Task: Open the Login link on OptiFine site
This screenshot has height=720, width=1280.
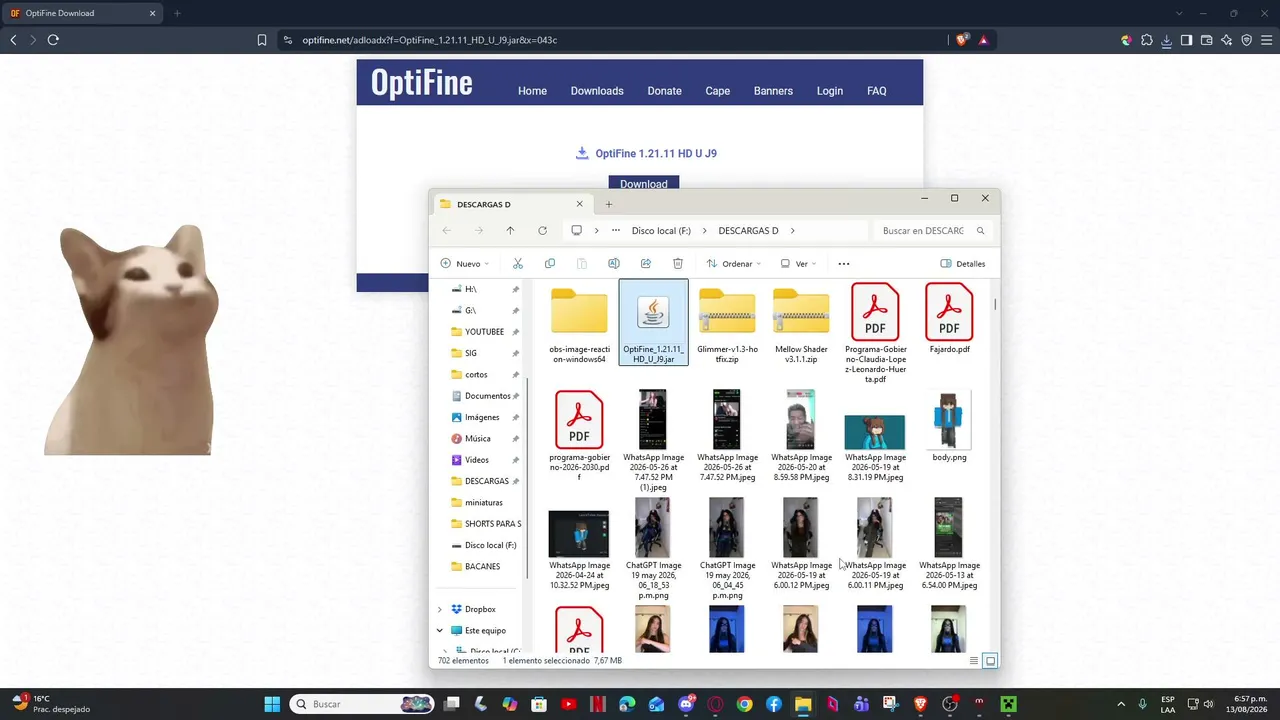Action: point(830,91)
